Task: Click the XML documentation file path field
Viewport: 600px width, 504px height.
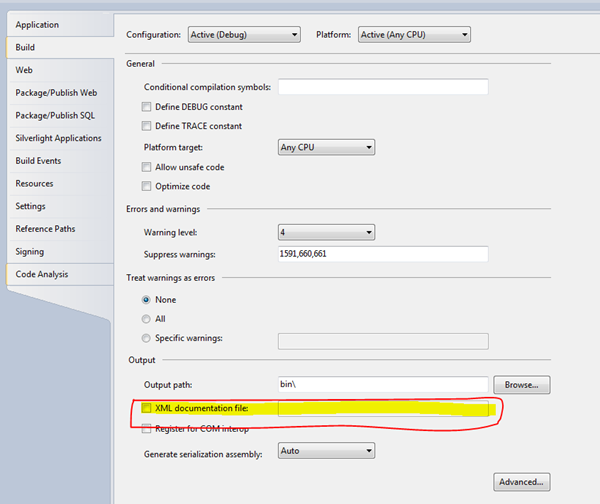Action: click(383, 409)
